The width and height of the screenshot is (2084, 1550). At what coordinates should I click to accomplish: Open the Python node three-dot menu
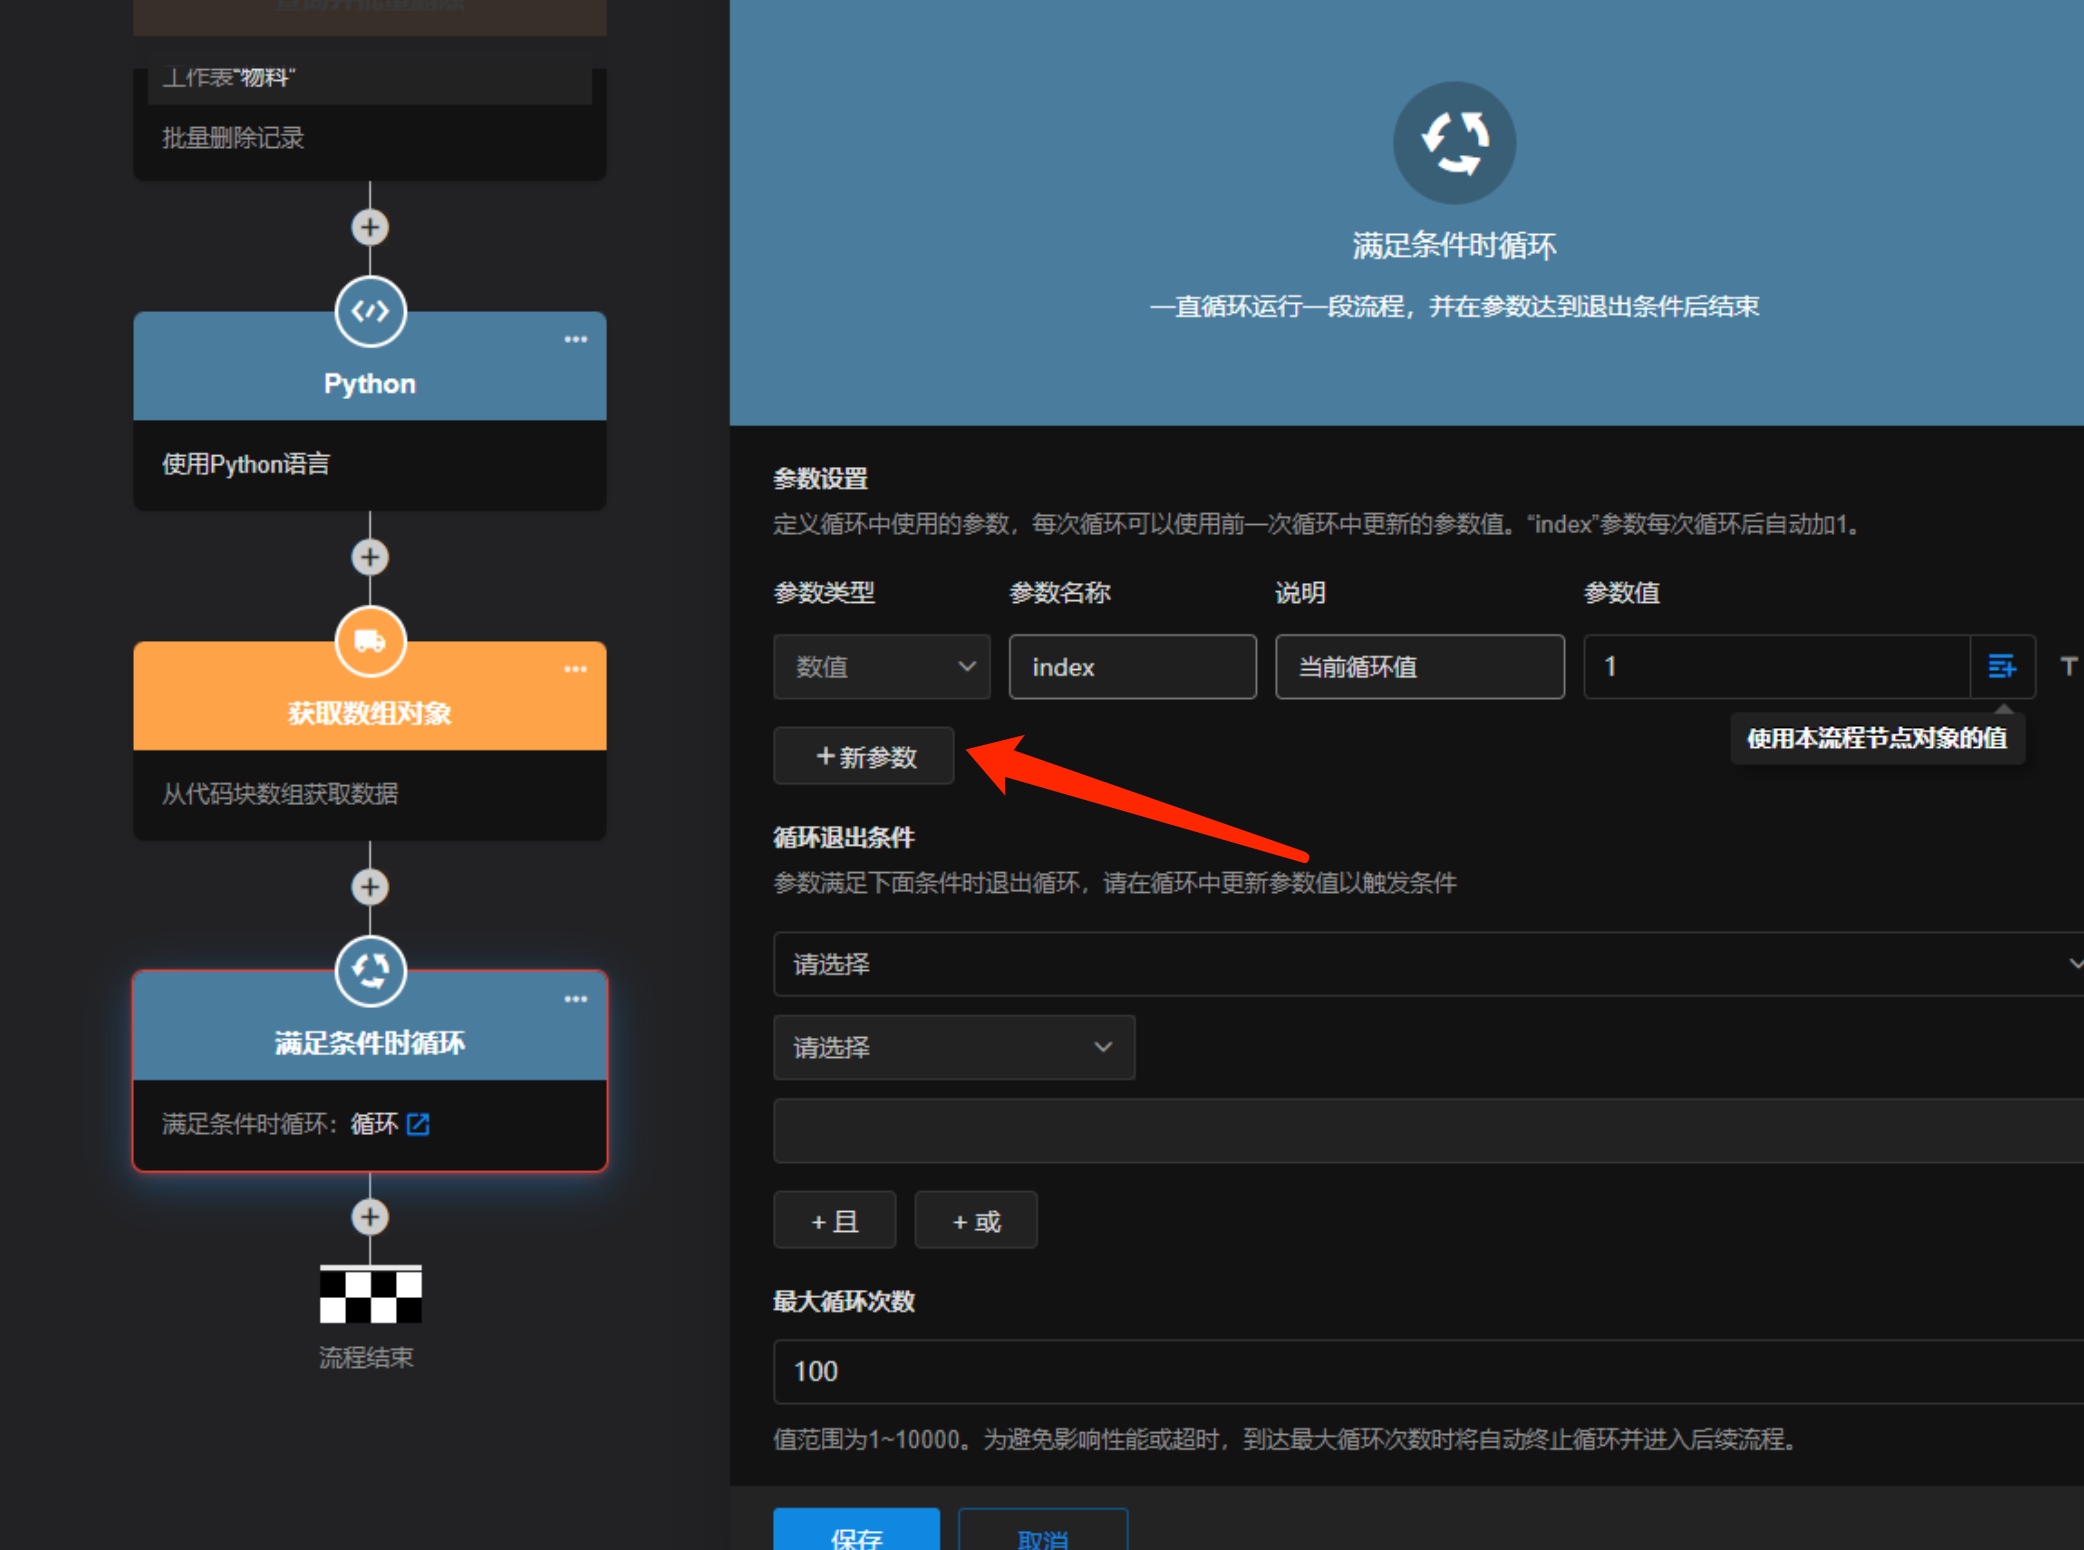click(x=575, y=340)
